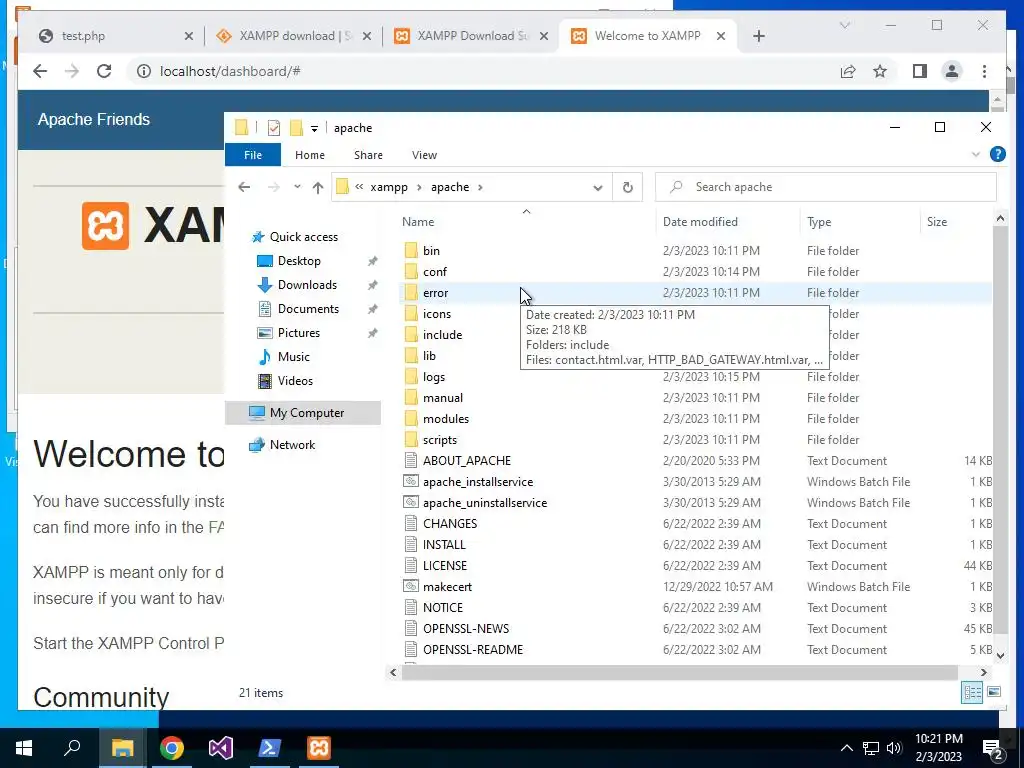Click file list vertical scrollbar down arrow
Screen dimensions: 1024x768
[x=1000, y=656]
